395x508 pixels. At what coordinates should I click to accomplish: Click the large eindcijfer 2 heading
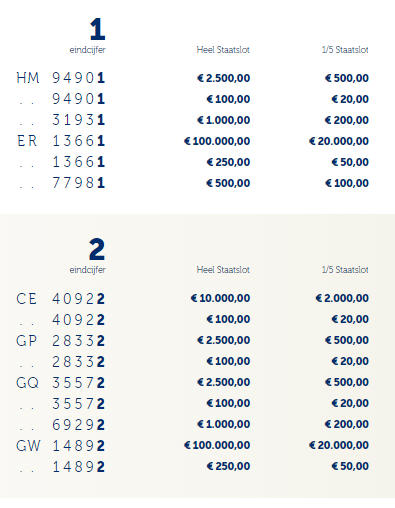point(97,249)
